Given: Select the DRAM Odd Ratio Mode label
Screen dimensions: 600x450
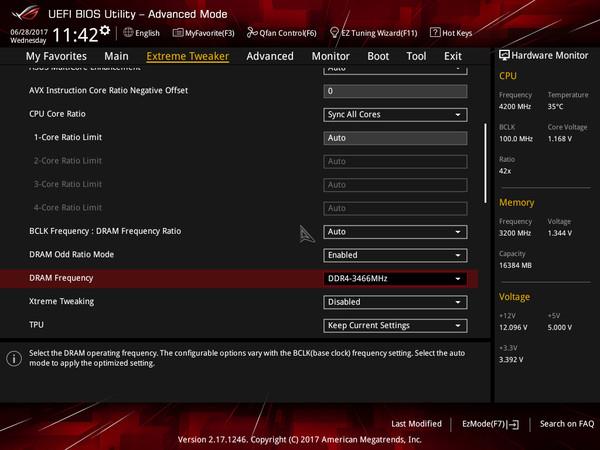Looking at the screenshot, I should (72, 254).
